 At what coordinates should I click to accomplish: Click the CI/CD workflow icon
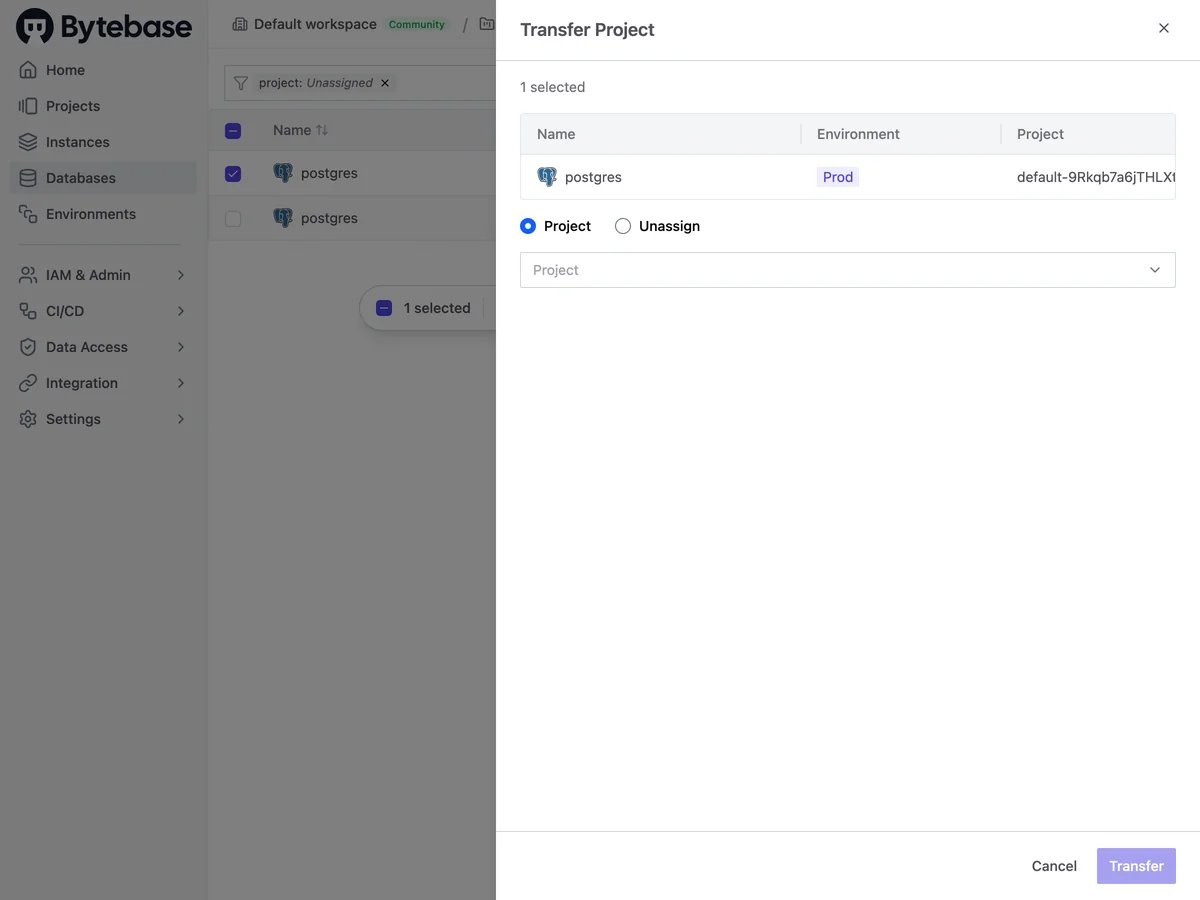click(28, 311)
